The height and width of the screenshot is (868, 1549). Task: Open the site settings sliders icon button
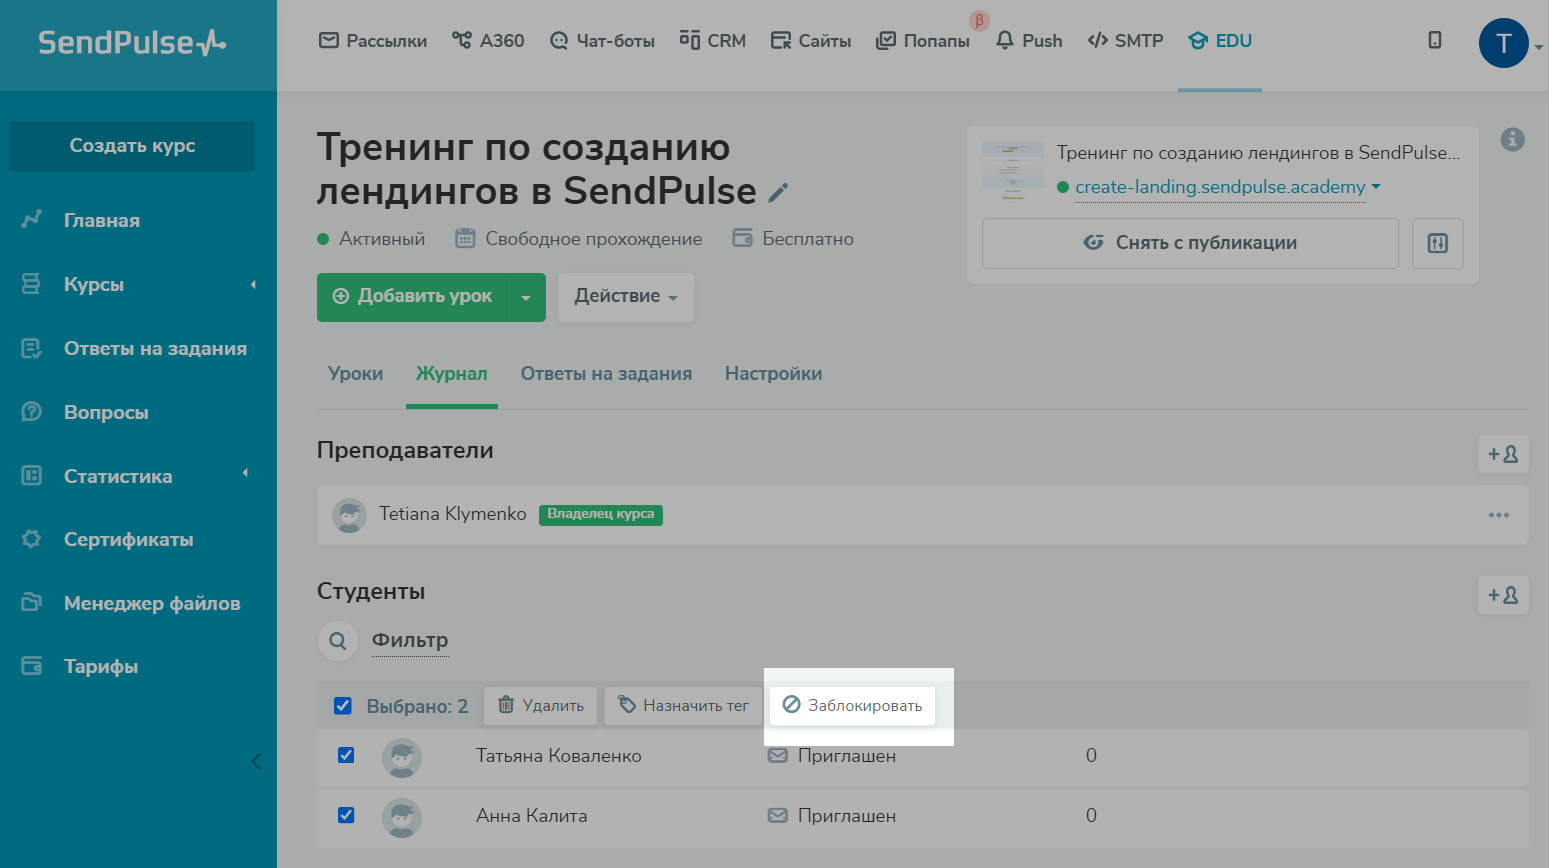pos(1438,243)
